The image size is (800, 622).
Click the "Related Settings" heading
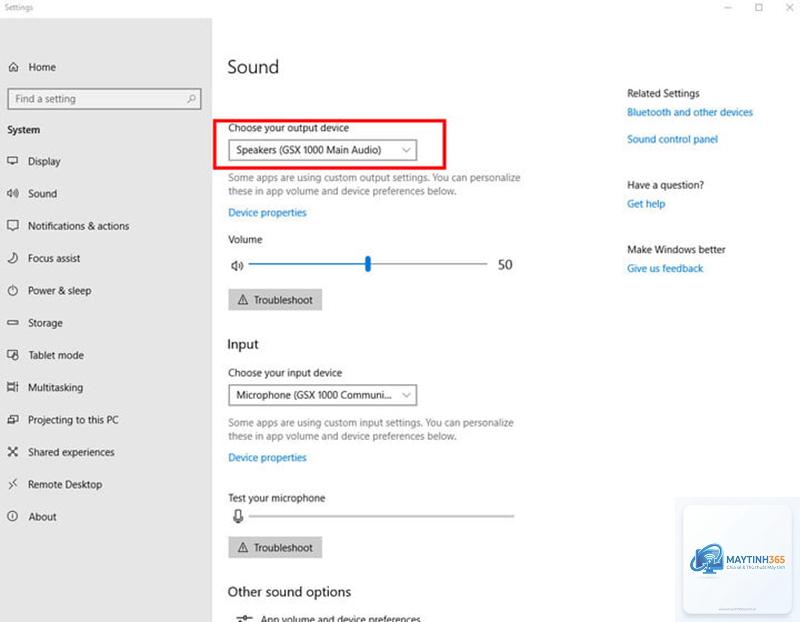point(663,93)
